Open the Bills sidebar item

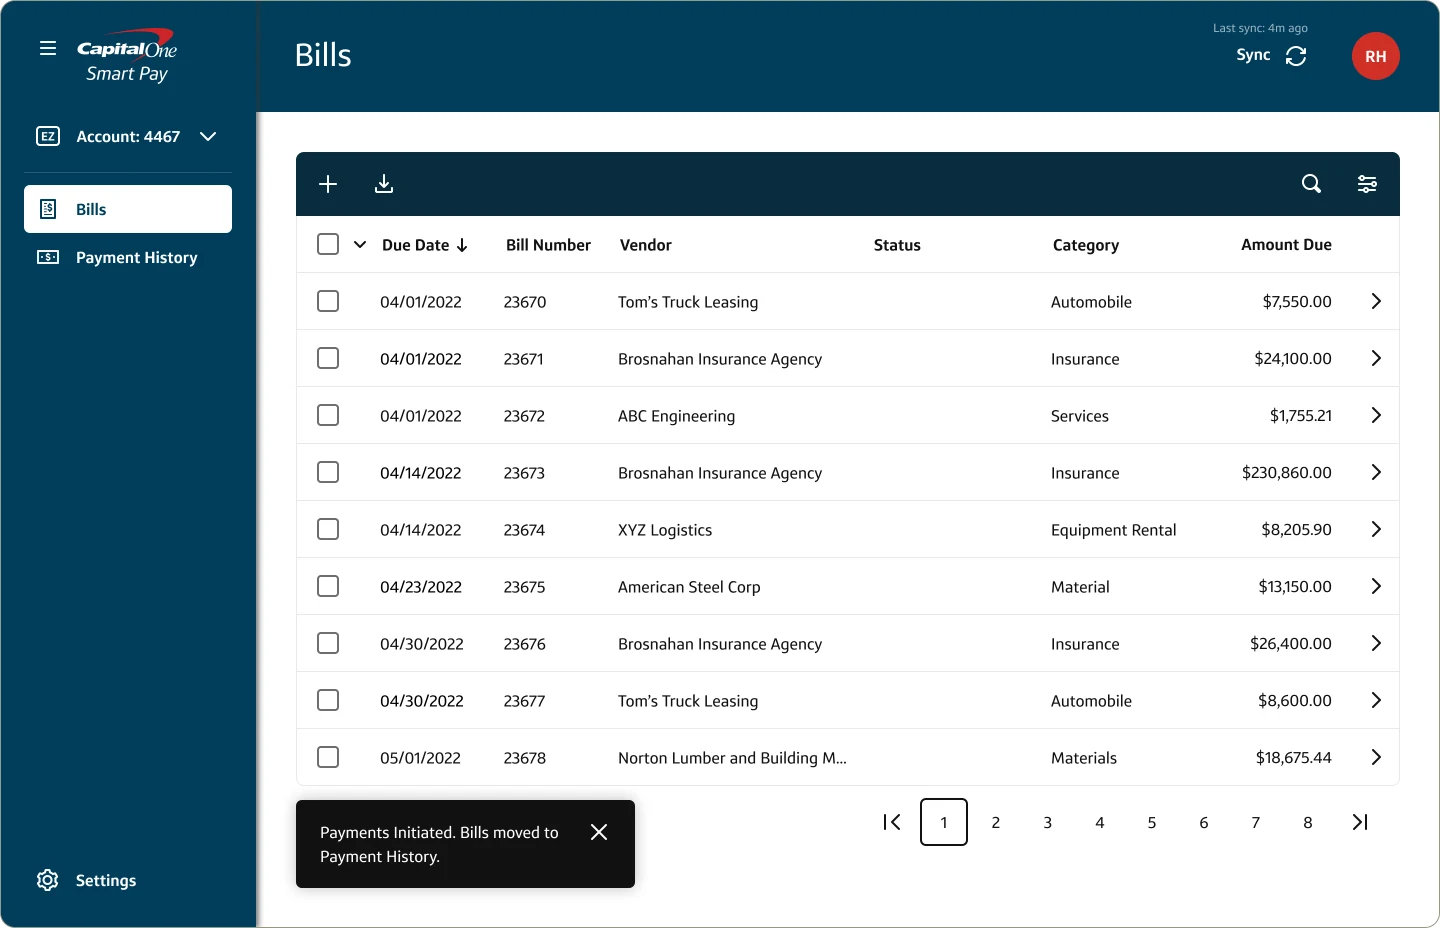pyautogui.click(x=128, y=209)
